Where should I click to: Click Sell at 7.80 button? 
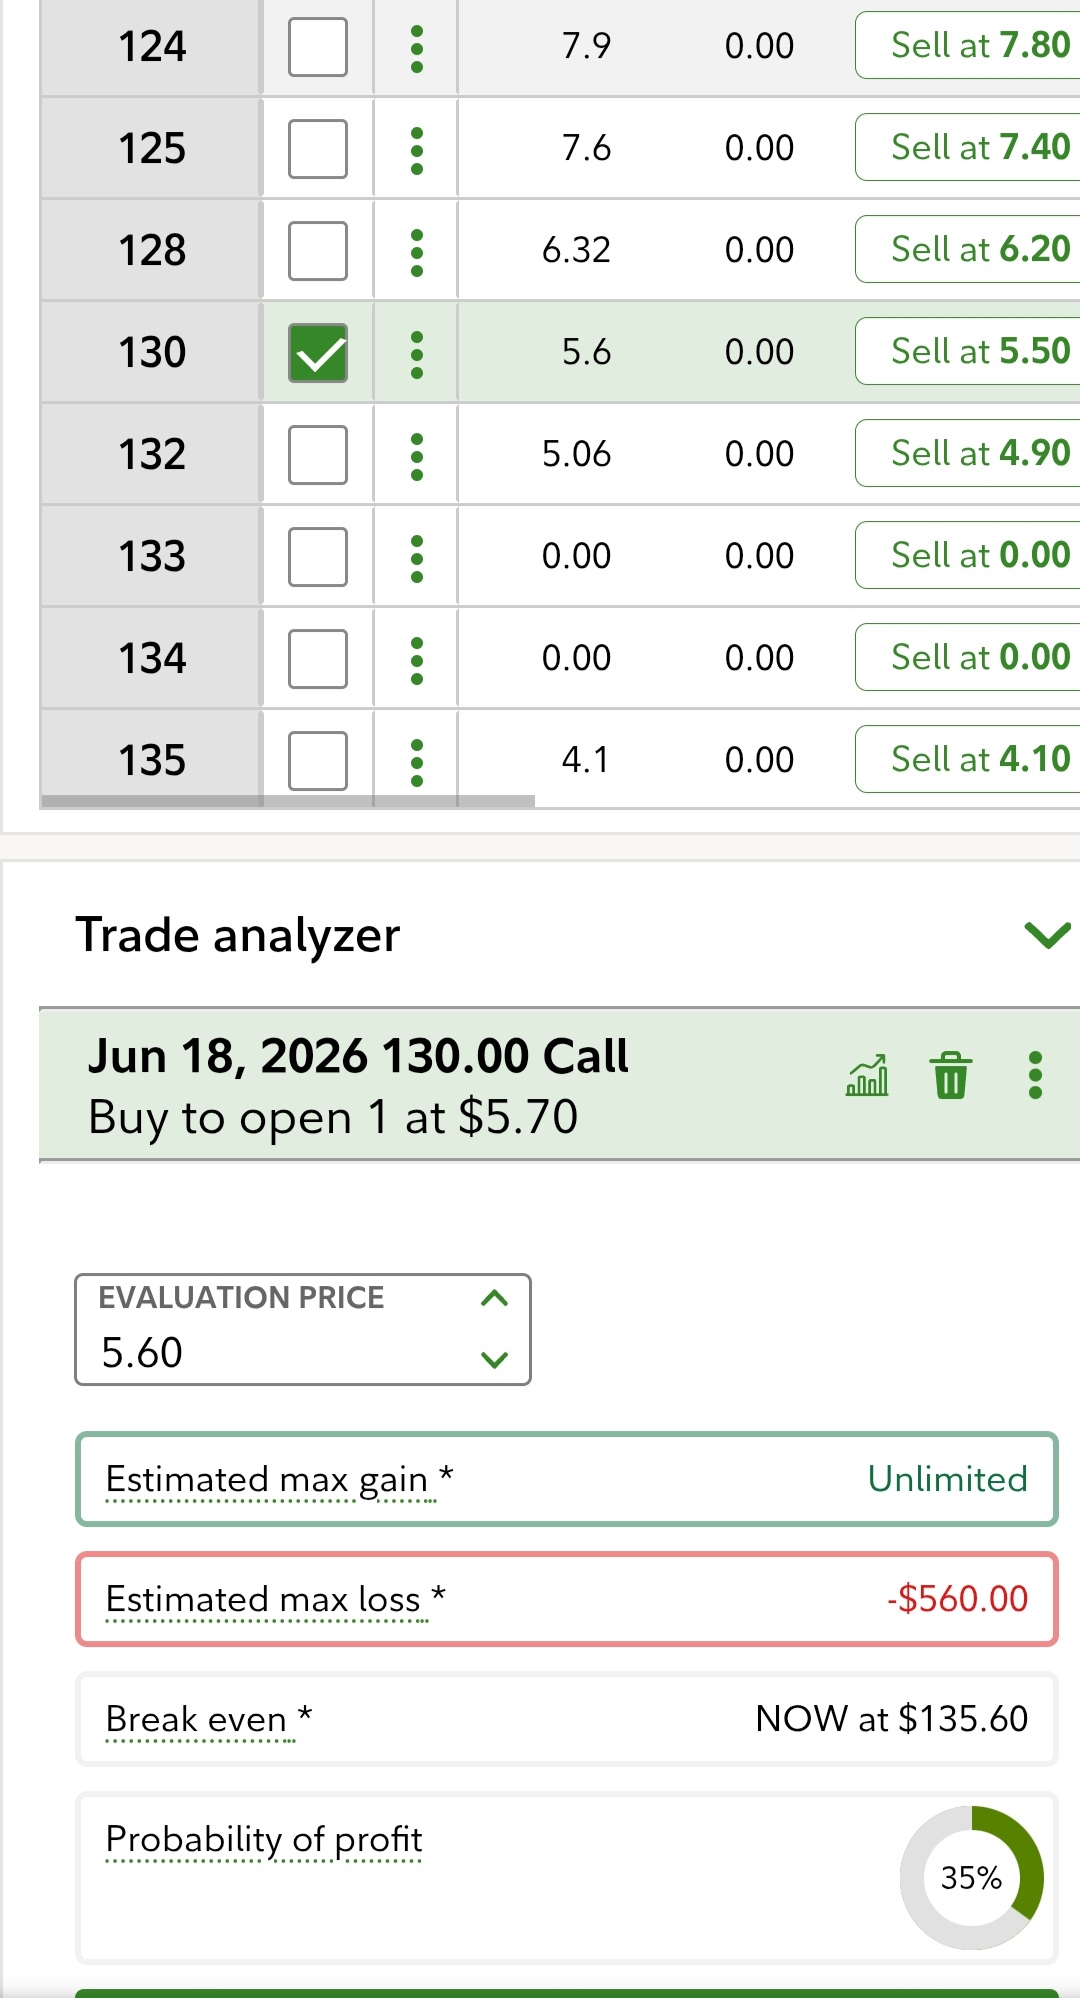[968, 45]
